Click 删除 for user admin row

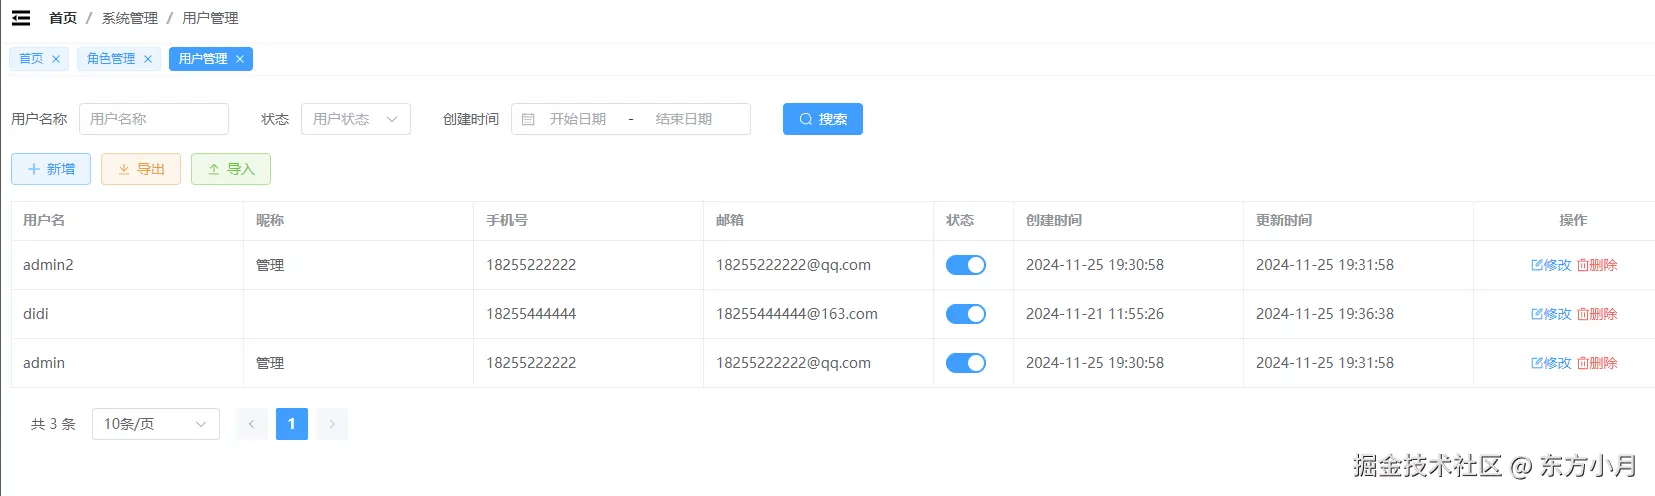(x=1597, y=363)
